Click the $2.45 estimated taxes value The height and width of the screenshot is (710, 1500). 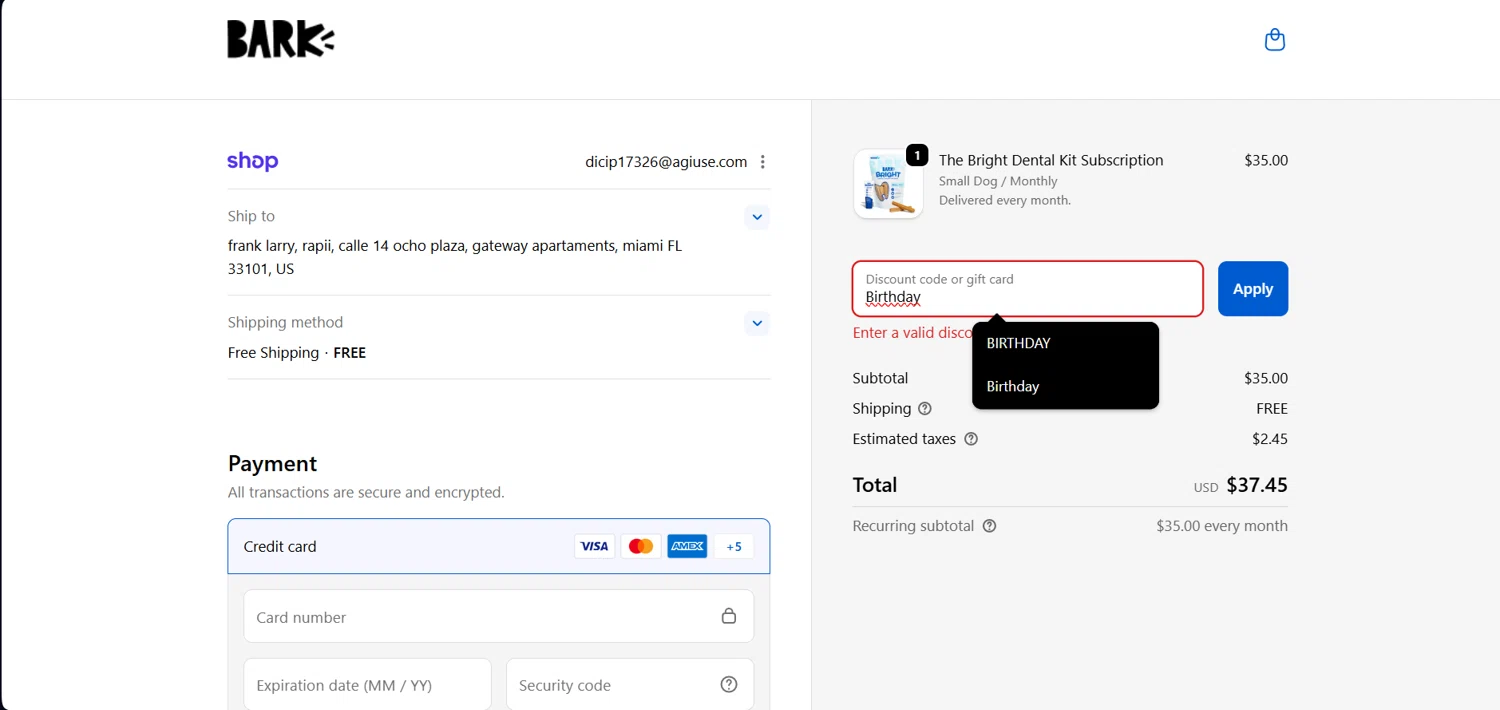1270,439
